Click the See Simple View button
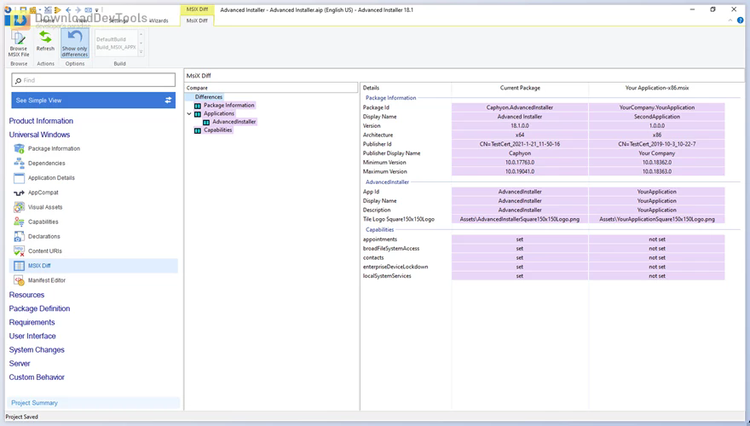 tap(93, 100)
